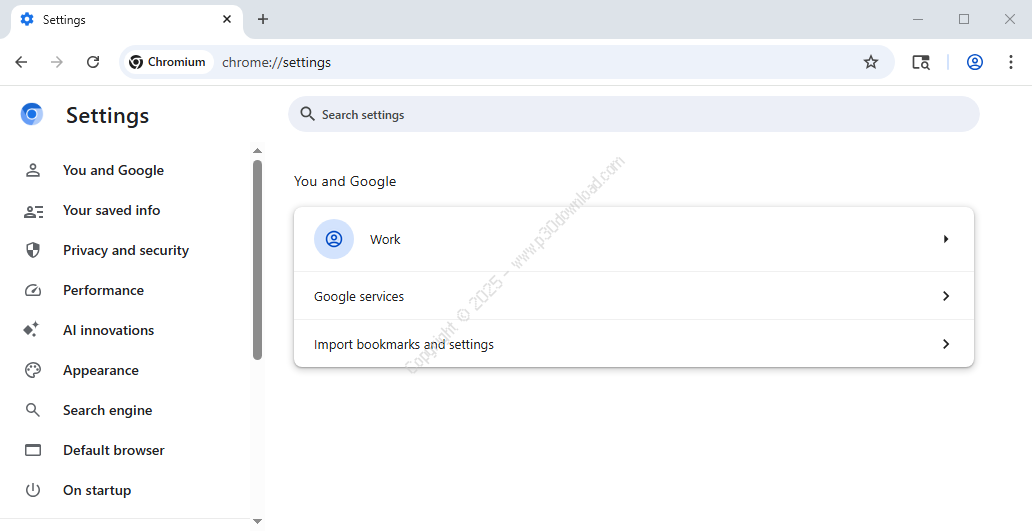This screenshot has width=1032, height=531.
Task: Click the sidebar scroll down arrow
Action: 257,521
